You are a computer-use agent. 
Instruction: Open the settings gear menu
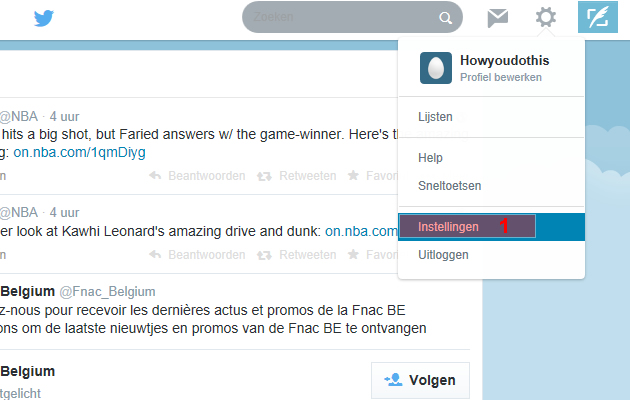546,17
